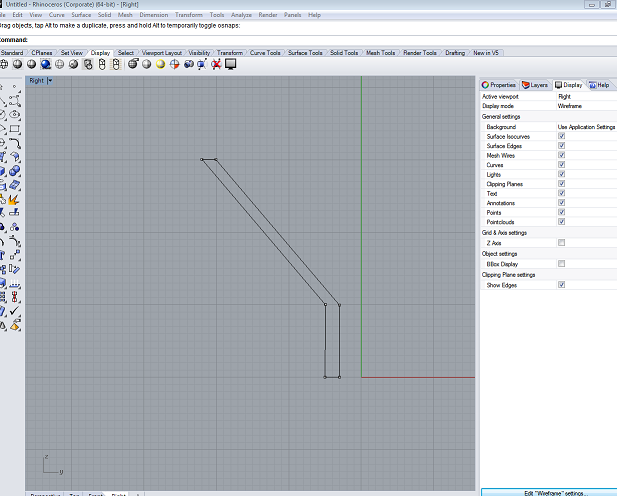The width and height of the screenshot is (617, 496).
Task: Toggle the Annotations checkbox
Action: point(562,202)
